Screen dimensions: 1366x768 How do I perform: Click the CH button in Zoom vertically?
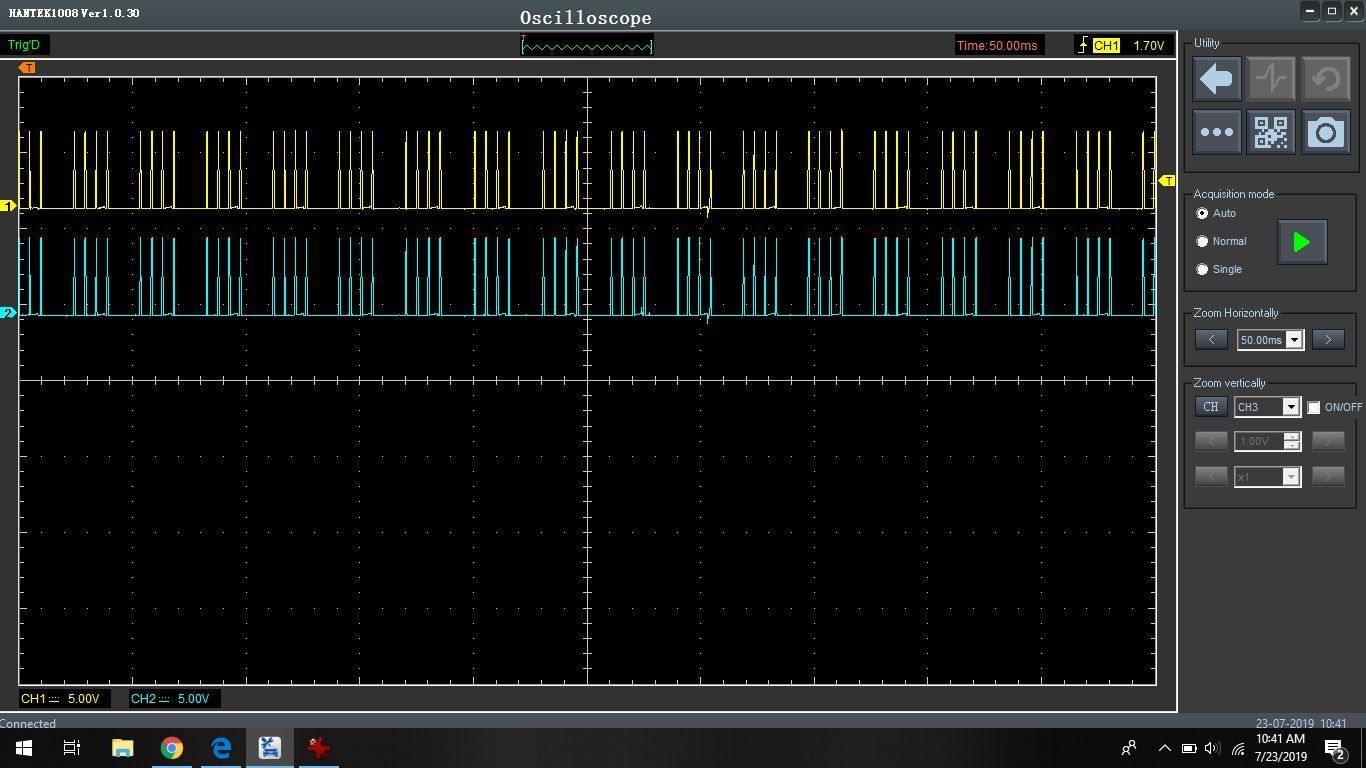1211,407
